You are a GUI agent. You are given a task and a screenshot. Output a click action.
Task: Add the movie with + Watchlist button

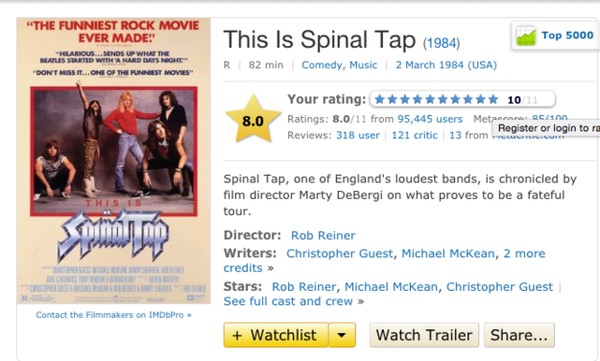(x=276, y=335)
